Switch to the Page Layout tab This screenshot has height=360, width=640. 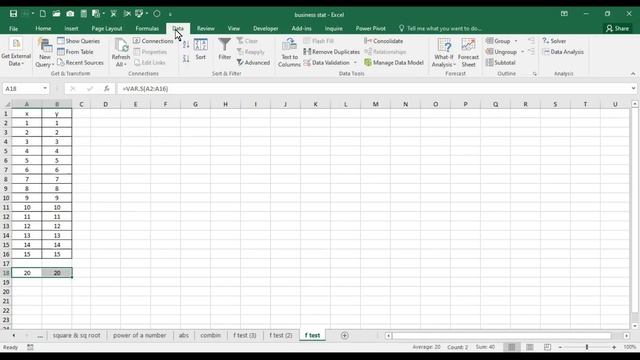(x=107, y=29)
